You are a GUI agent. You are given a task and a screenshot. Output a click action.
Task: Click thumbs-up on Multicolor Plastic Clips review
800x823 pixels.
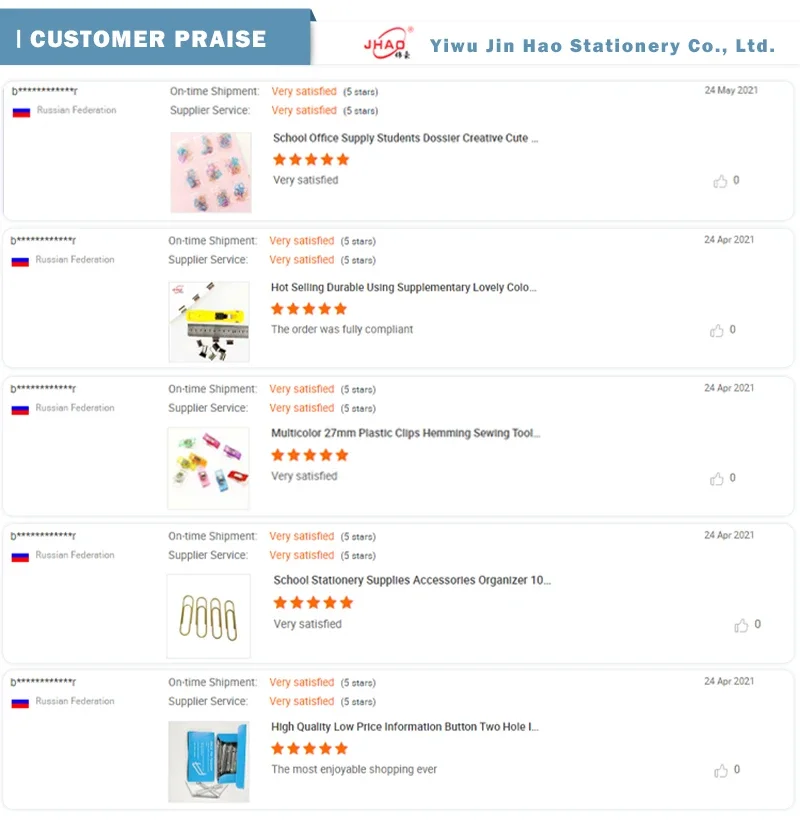[717, 479]
